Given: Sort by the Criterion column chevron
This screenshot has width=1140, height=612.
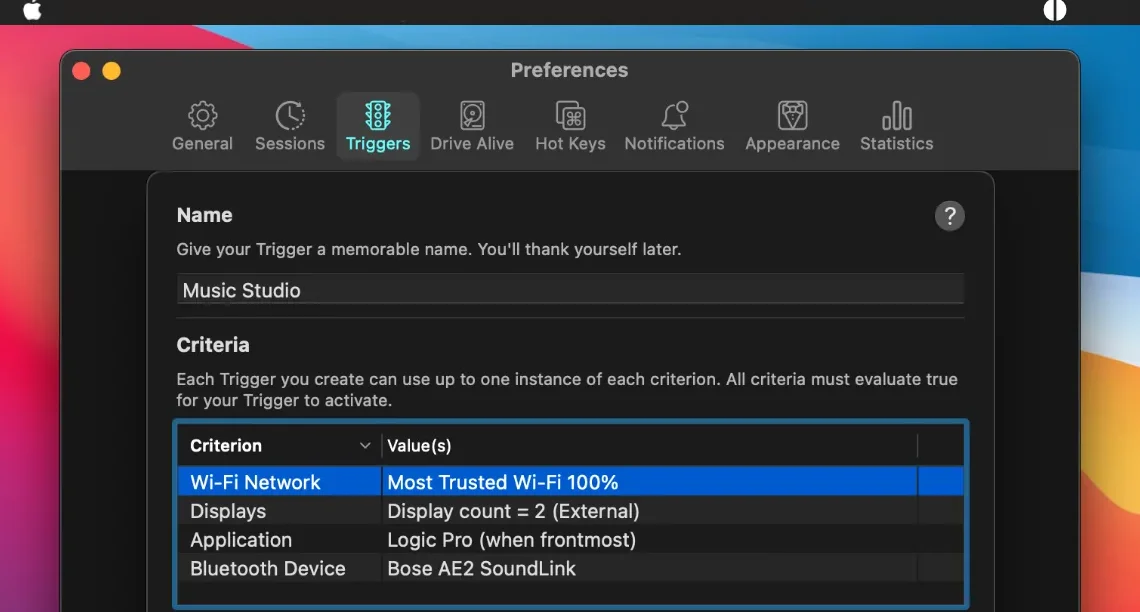Looking at the screenshot, I should tap(365, 446).
